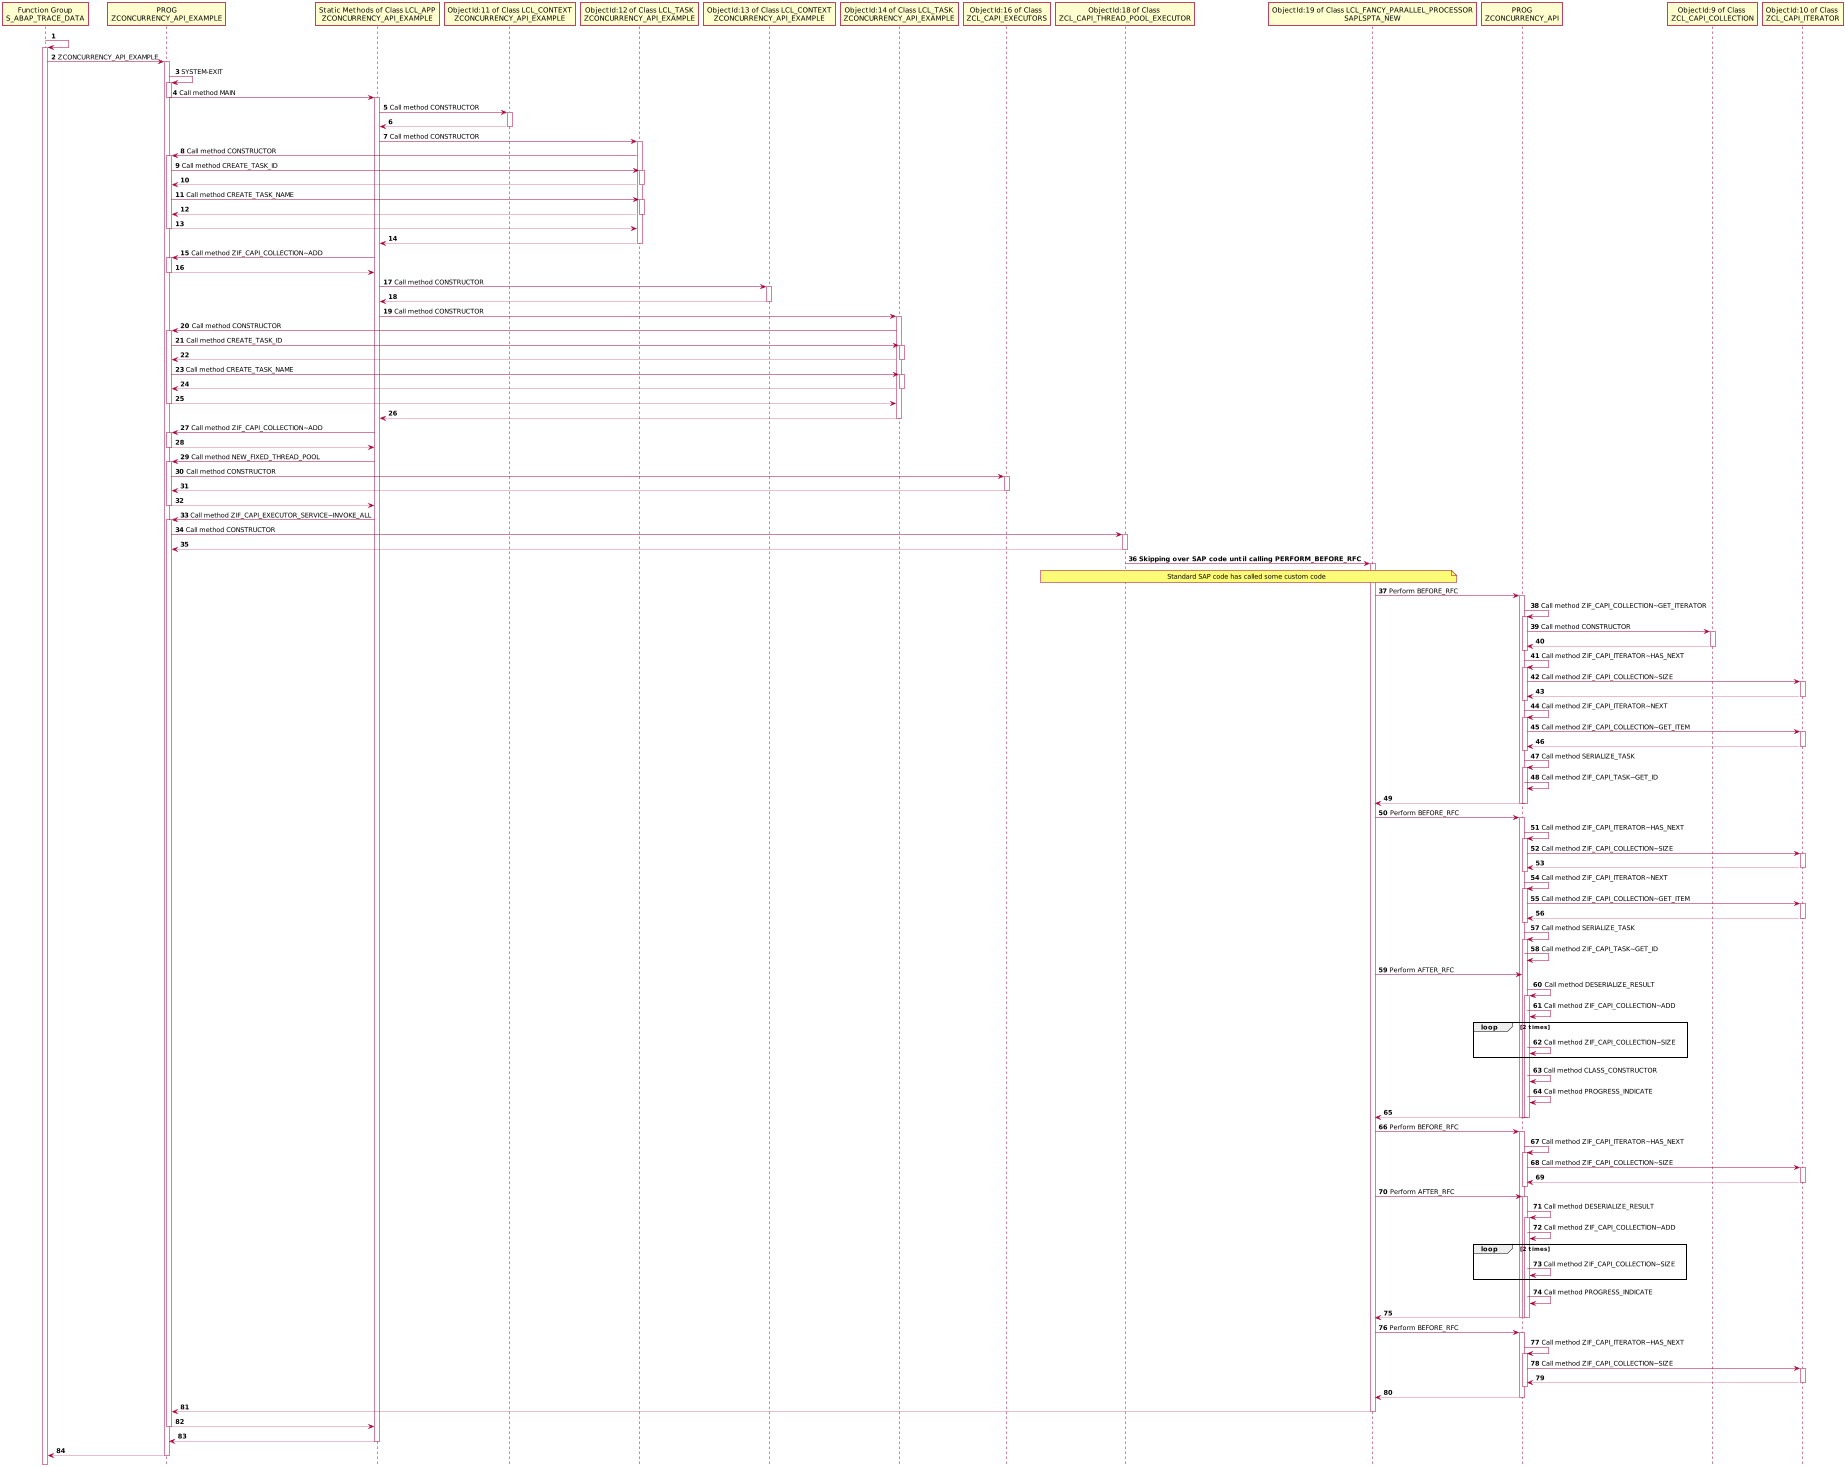This screenshot has width=1845, height=1467.
Task: Select the ObjectId:12 of Class LCL_TASK box
Action: [x=639, y=14]
